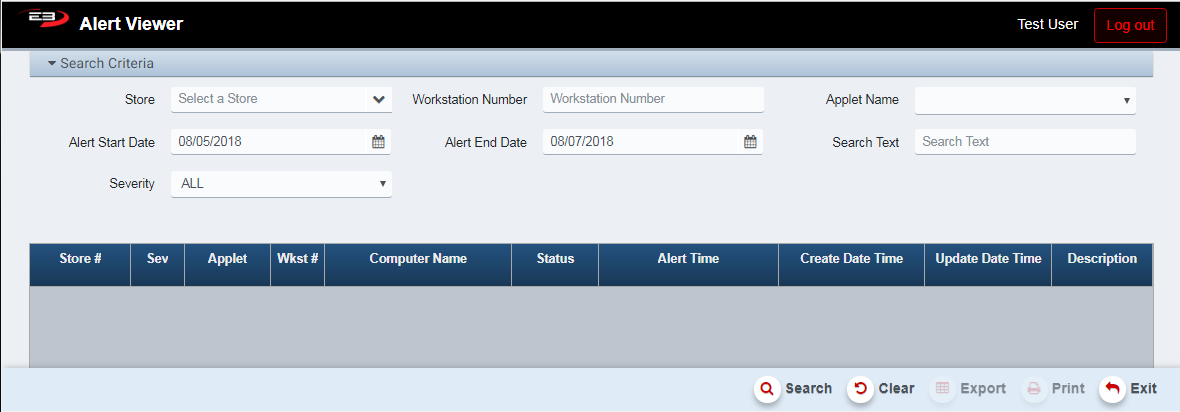
Task: Click into the Search Text field
Action: tap(1025, 142)
